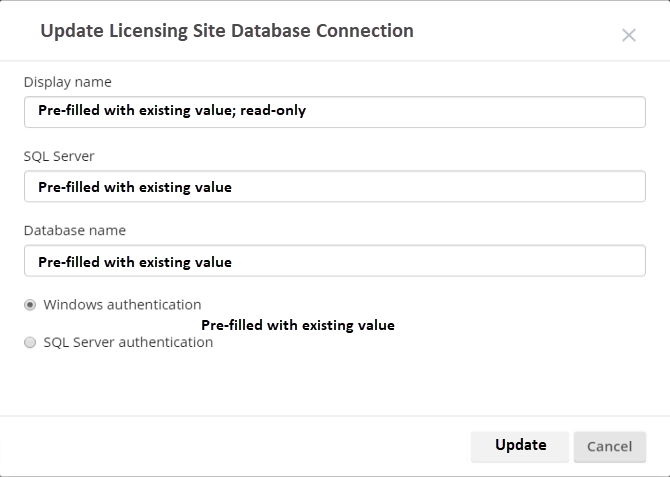Close the dialog with the X icon

pyautogui.click(x=628, y=36)
